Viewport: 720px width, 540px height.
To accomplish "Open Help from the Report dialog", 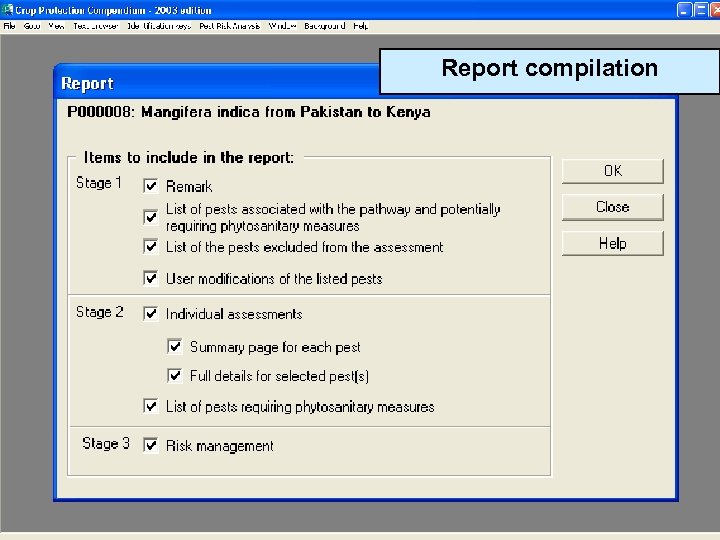I will click(613, 243).
